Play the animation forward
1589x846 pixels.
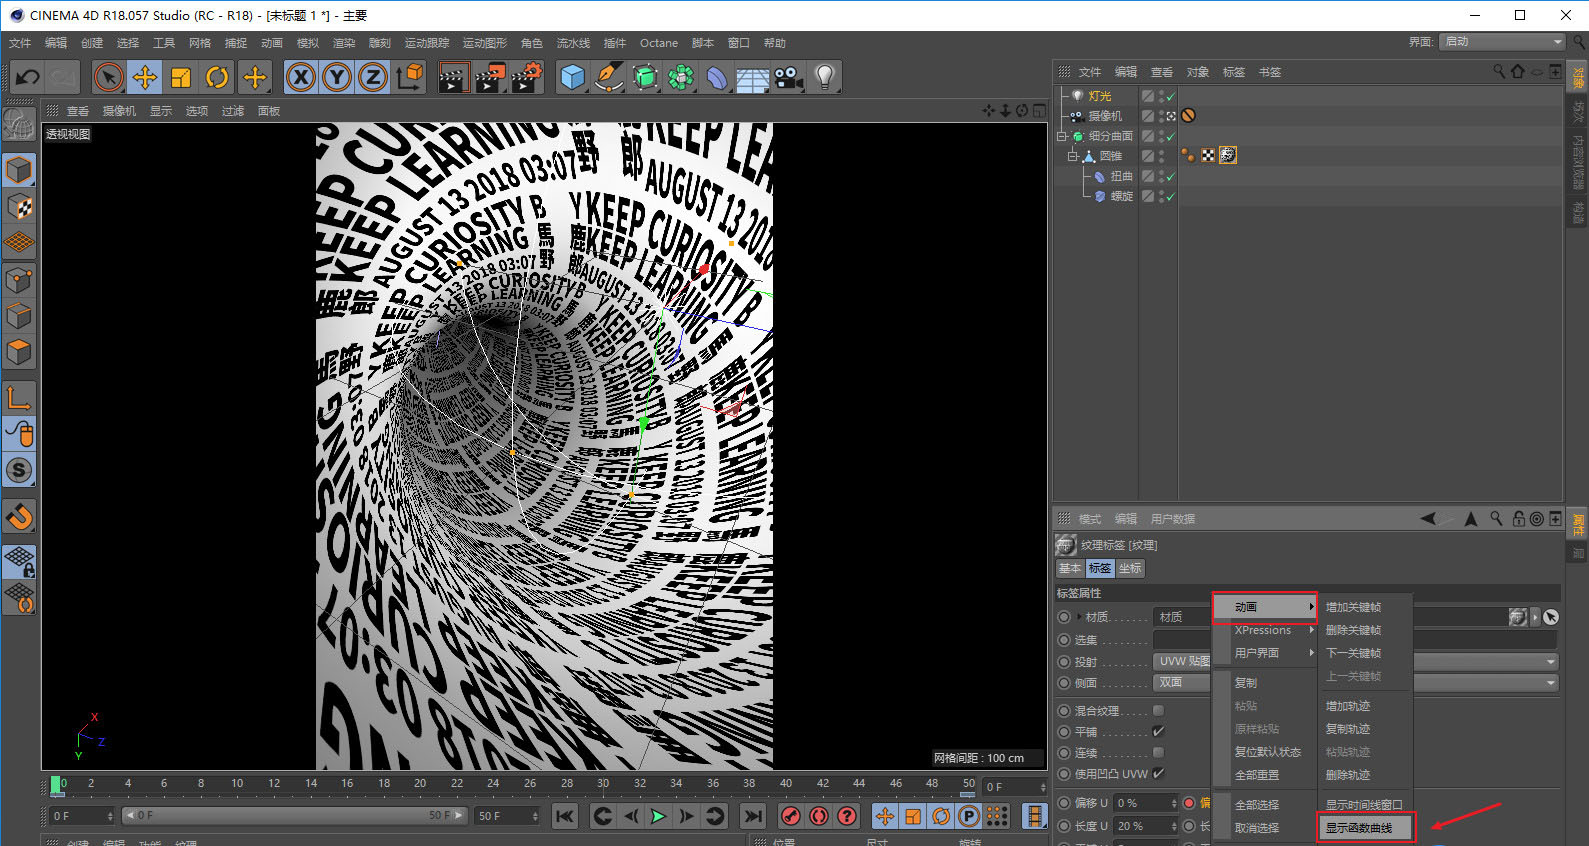coord(658,816)
